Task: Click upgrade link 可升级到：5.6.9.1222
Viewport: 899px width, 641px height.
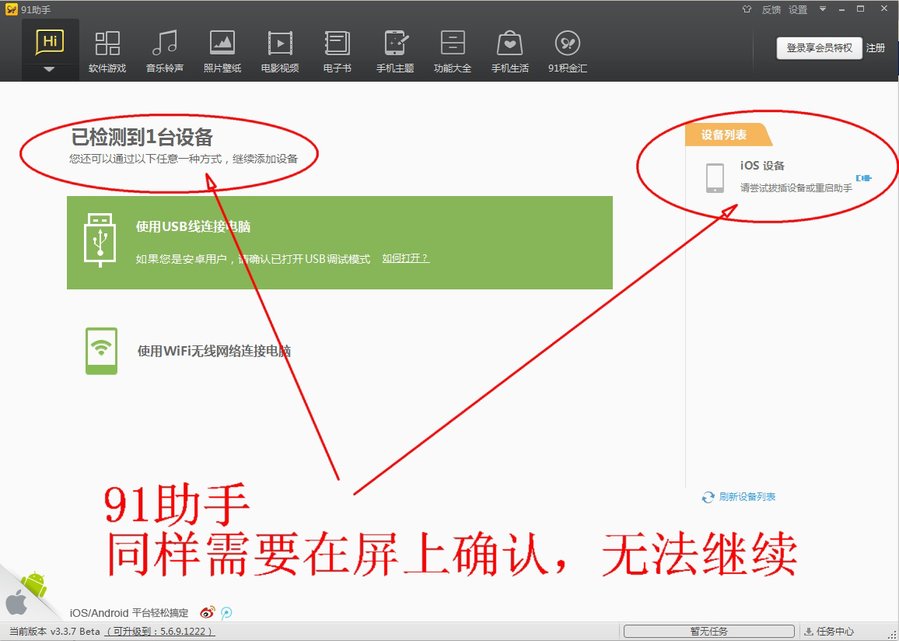Action: [161, 631]
